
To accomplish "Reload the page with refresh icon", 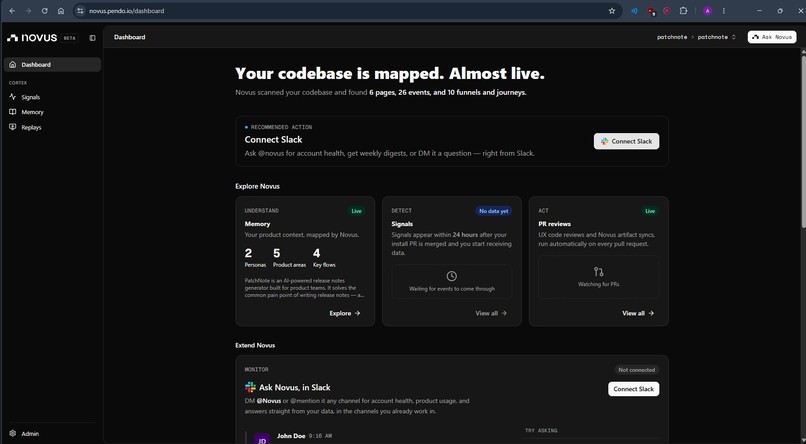I will (x=45, y=11).
